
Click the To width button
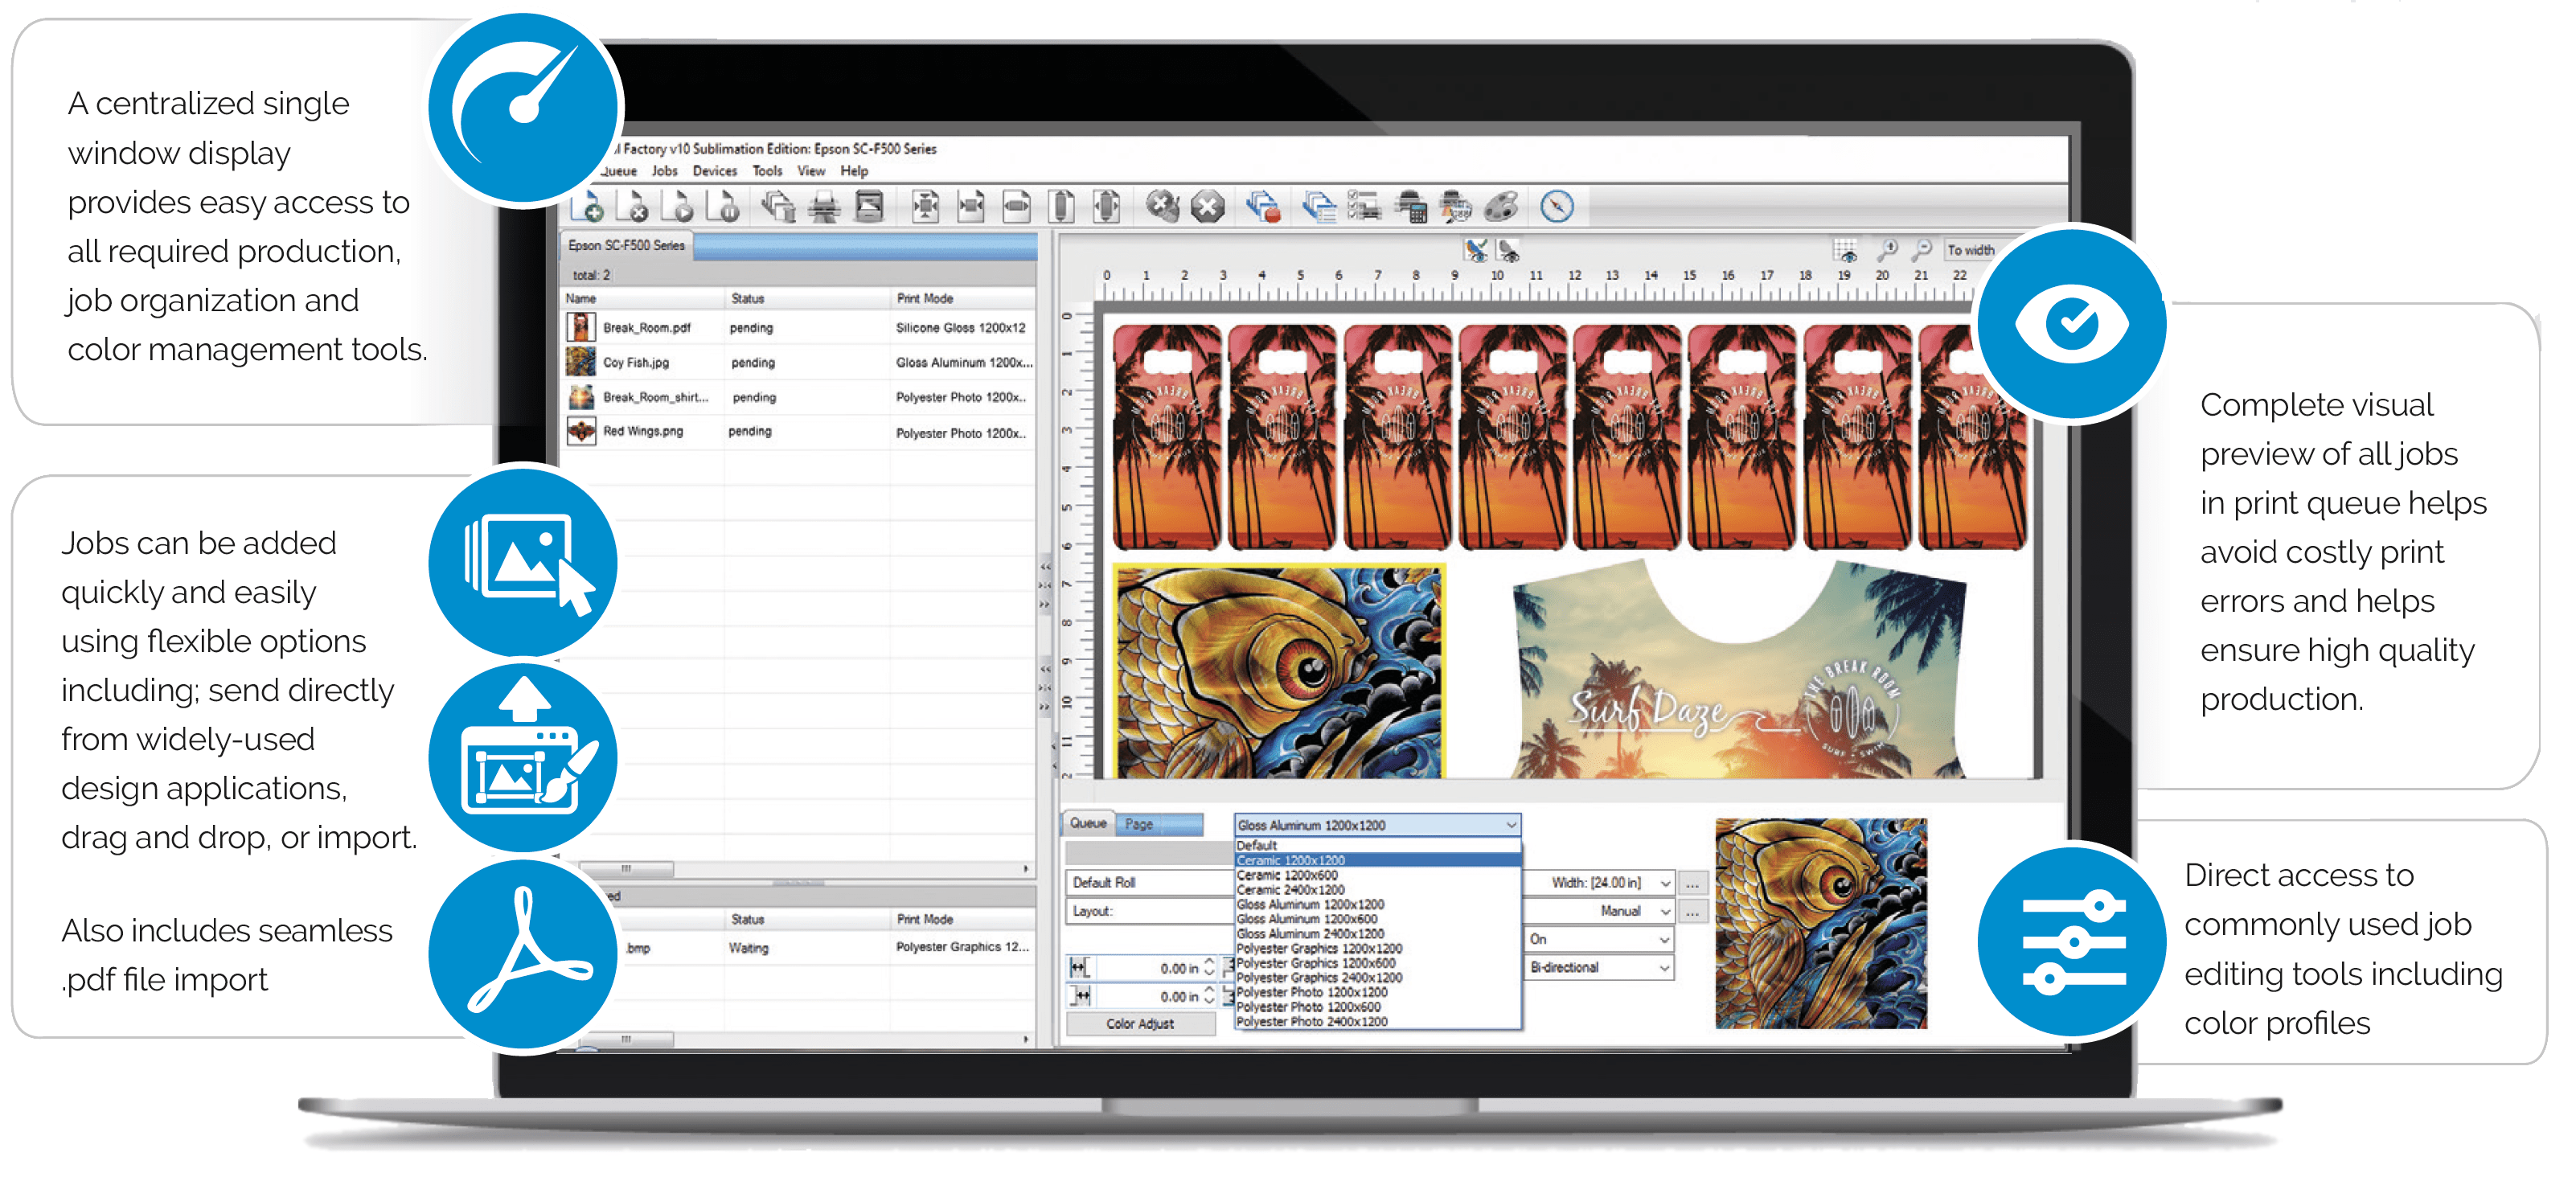pyautogui.click(x=1970, y=250)
